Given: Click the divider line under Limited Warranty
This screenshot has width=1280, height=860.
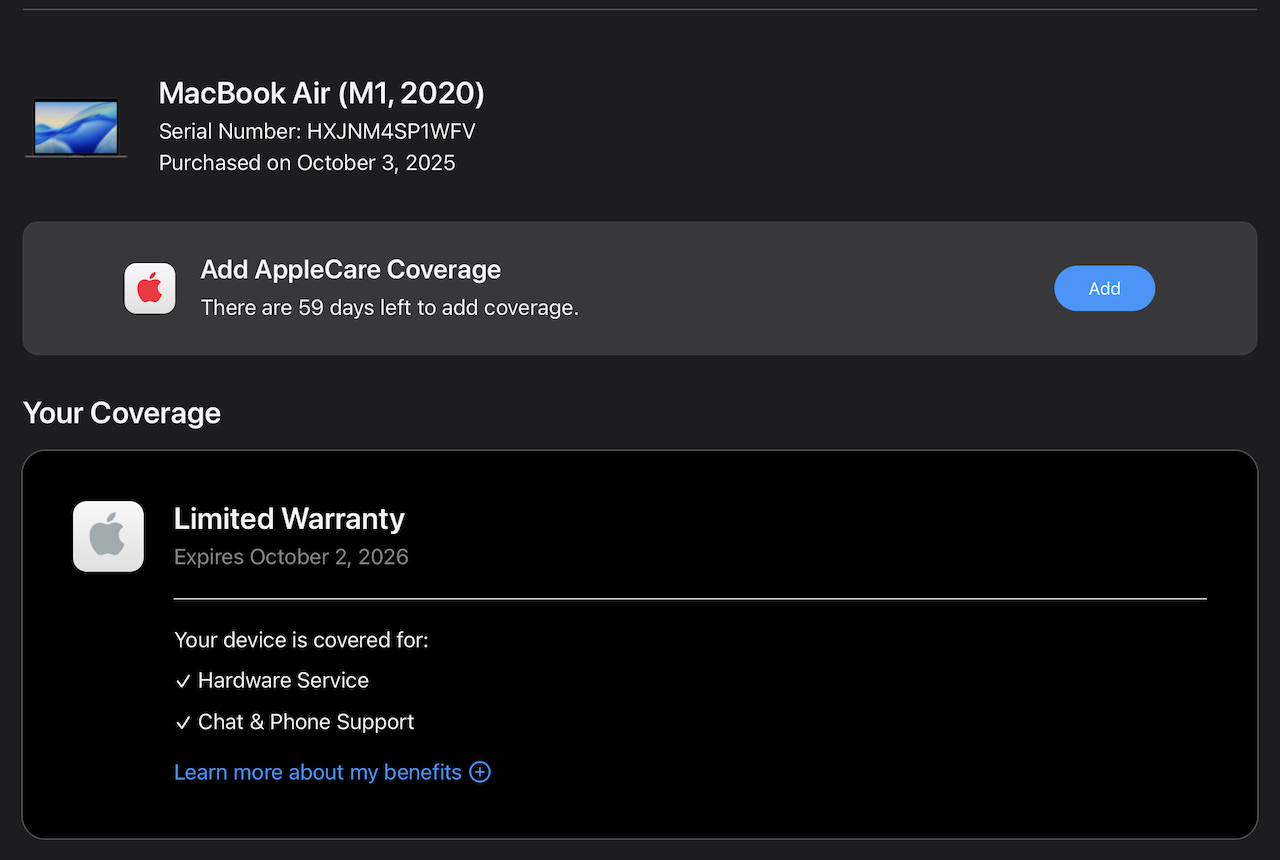Looking at the screenshot, I should coord(690,599).
